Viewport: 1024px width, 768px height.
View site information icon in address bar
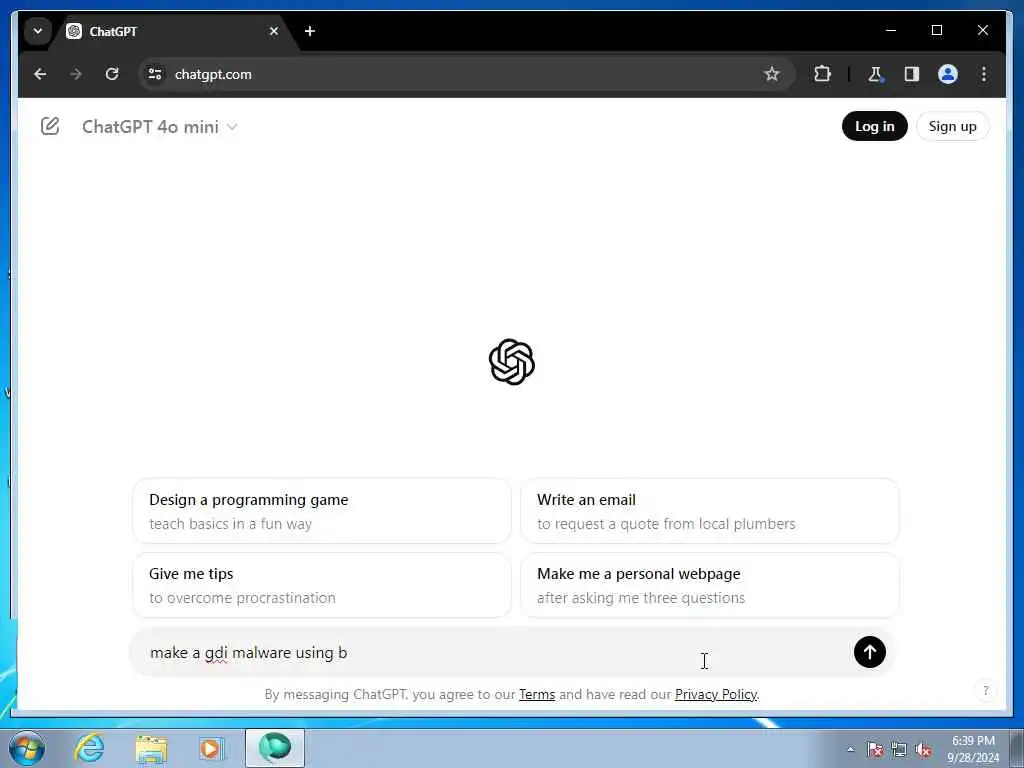pyautogui.click(x=155, y=74)
